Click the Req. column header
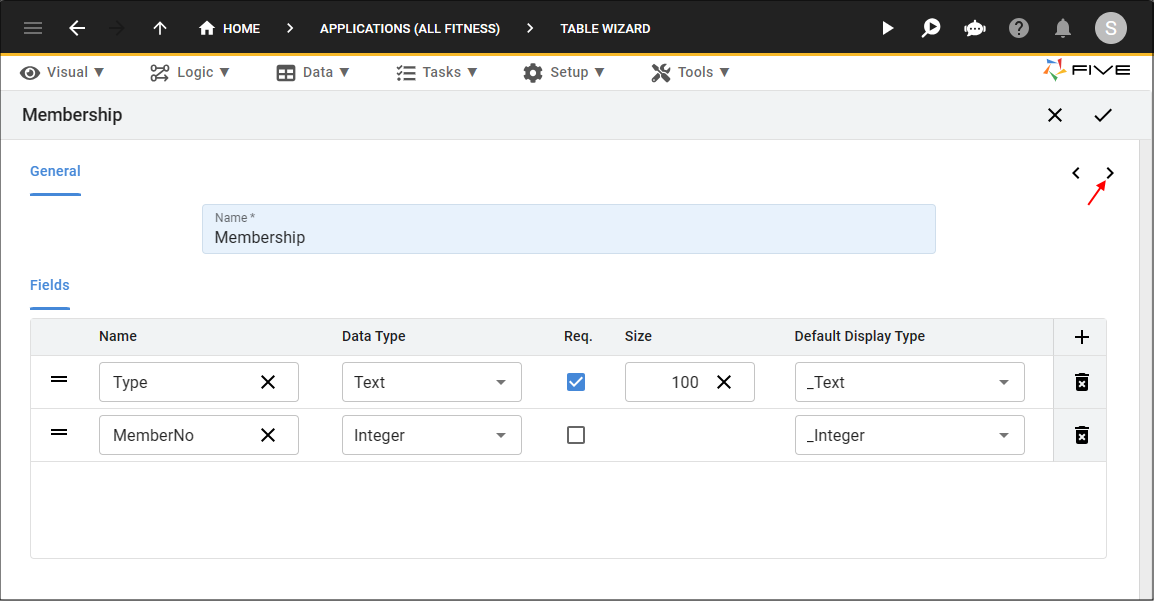 coord(578,336)
